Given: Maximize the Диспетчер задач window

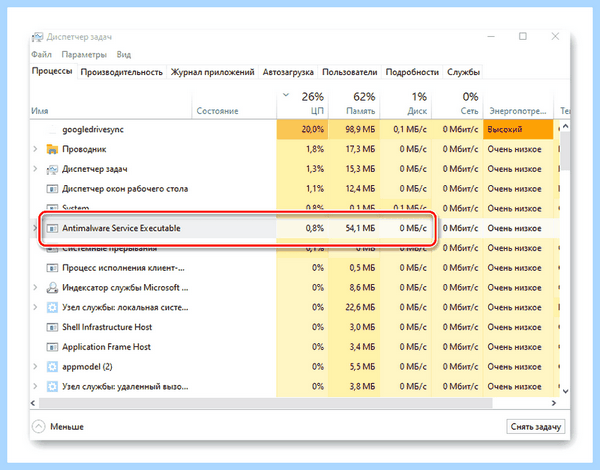Looking at the screenshot, I should 523,36.
